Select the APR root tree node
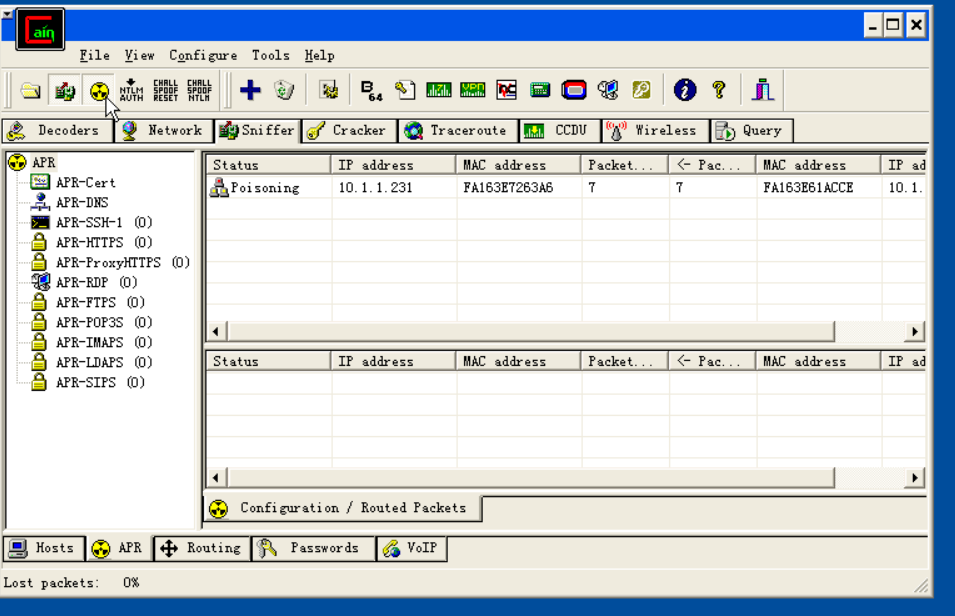955x616 pixels. coord(43,163)
